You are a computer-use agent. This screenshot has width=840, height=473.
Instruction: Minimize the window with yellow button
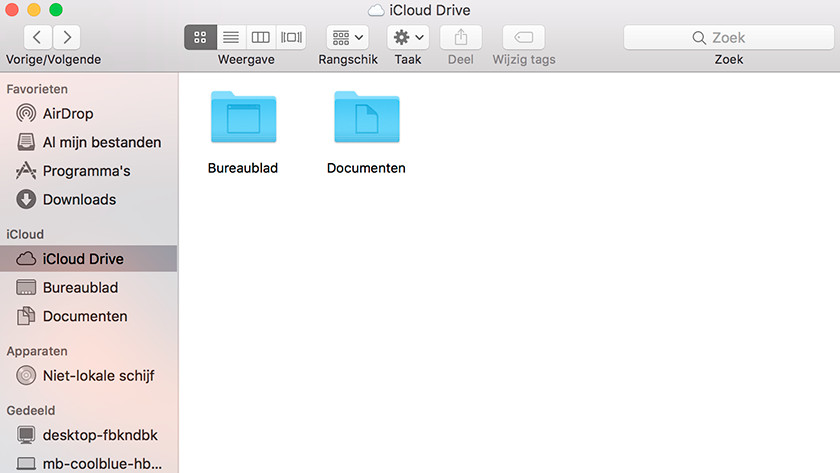tap(34, 10)
